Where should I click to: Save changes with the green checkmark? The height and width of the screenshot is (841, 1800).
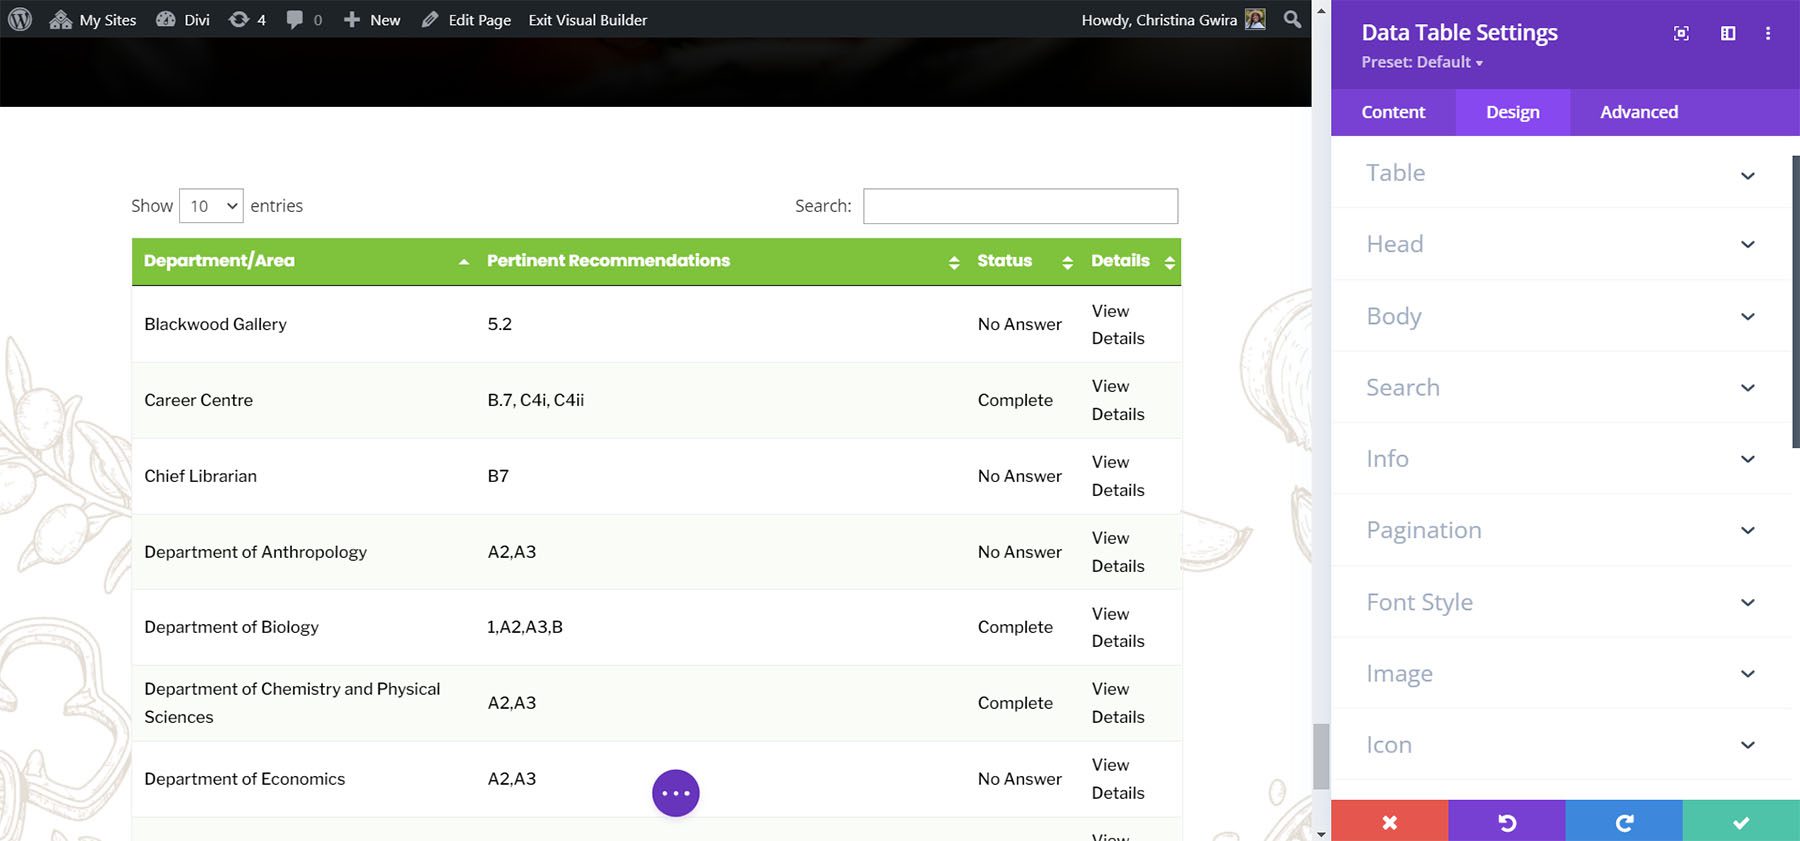tap(1741, 821)
